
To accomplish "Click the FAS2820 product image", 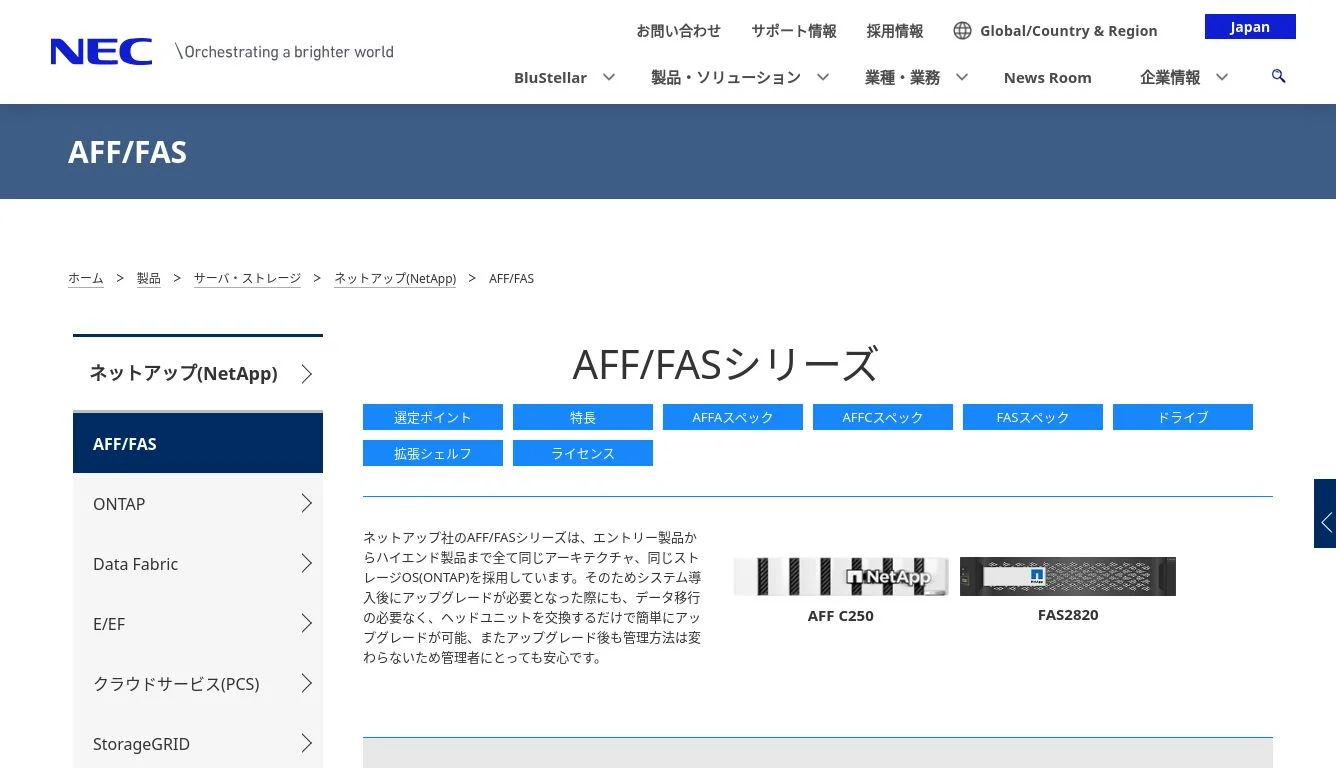I will (x=1068, y=576).
